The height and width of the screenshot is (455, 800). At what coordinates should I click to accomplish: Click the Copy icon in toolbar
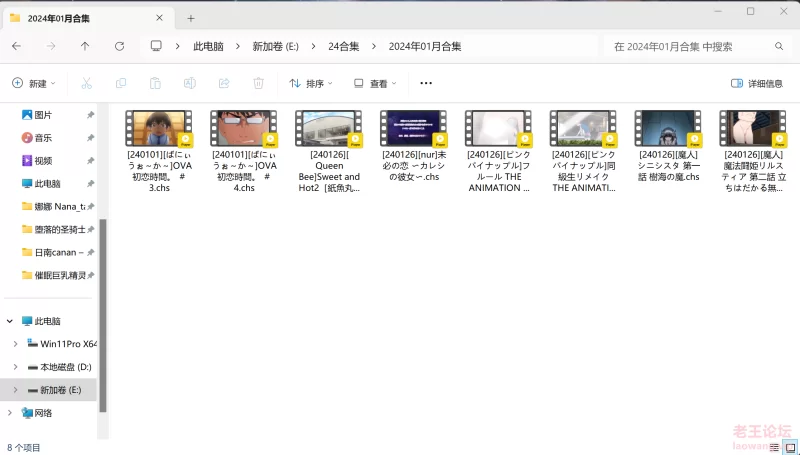(121, 84)
